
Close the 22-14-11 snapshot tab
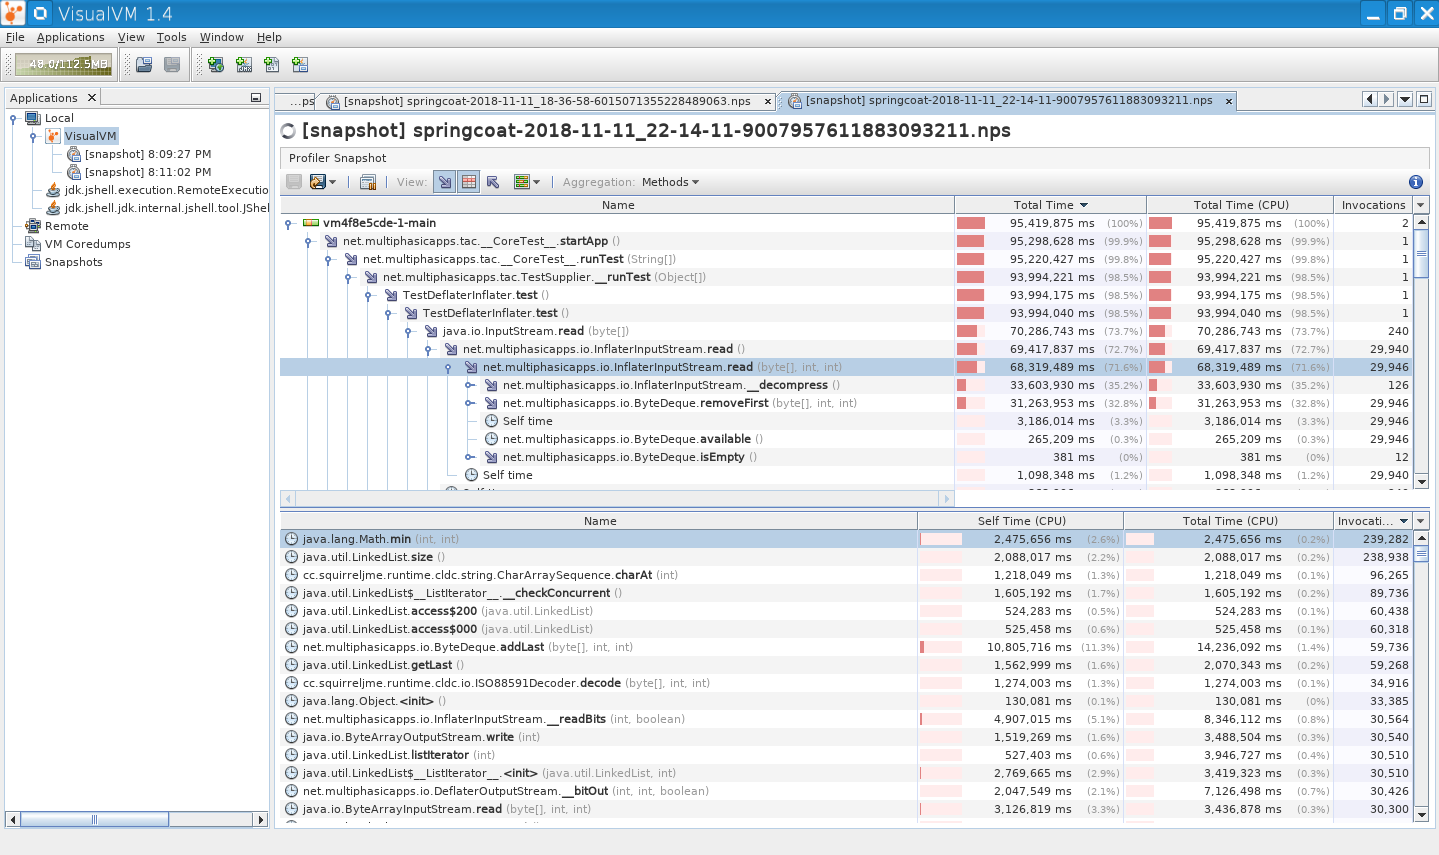[1229, 101]
